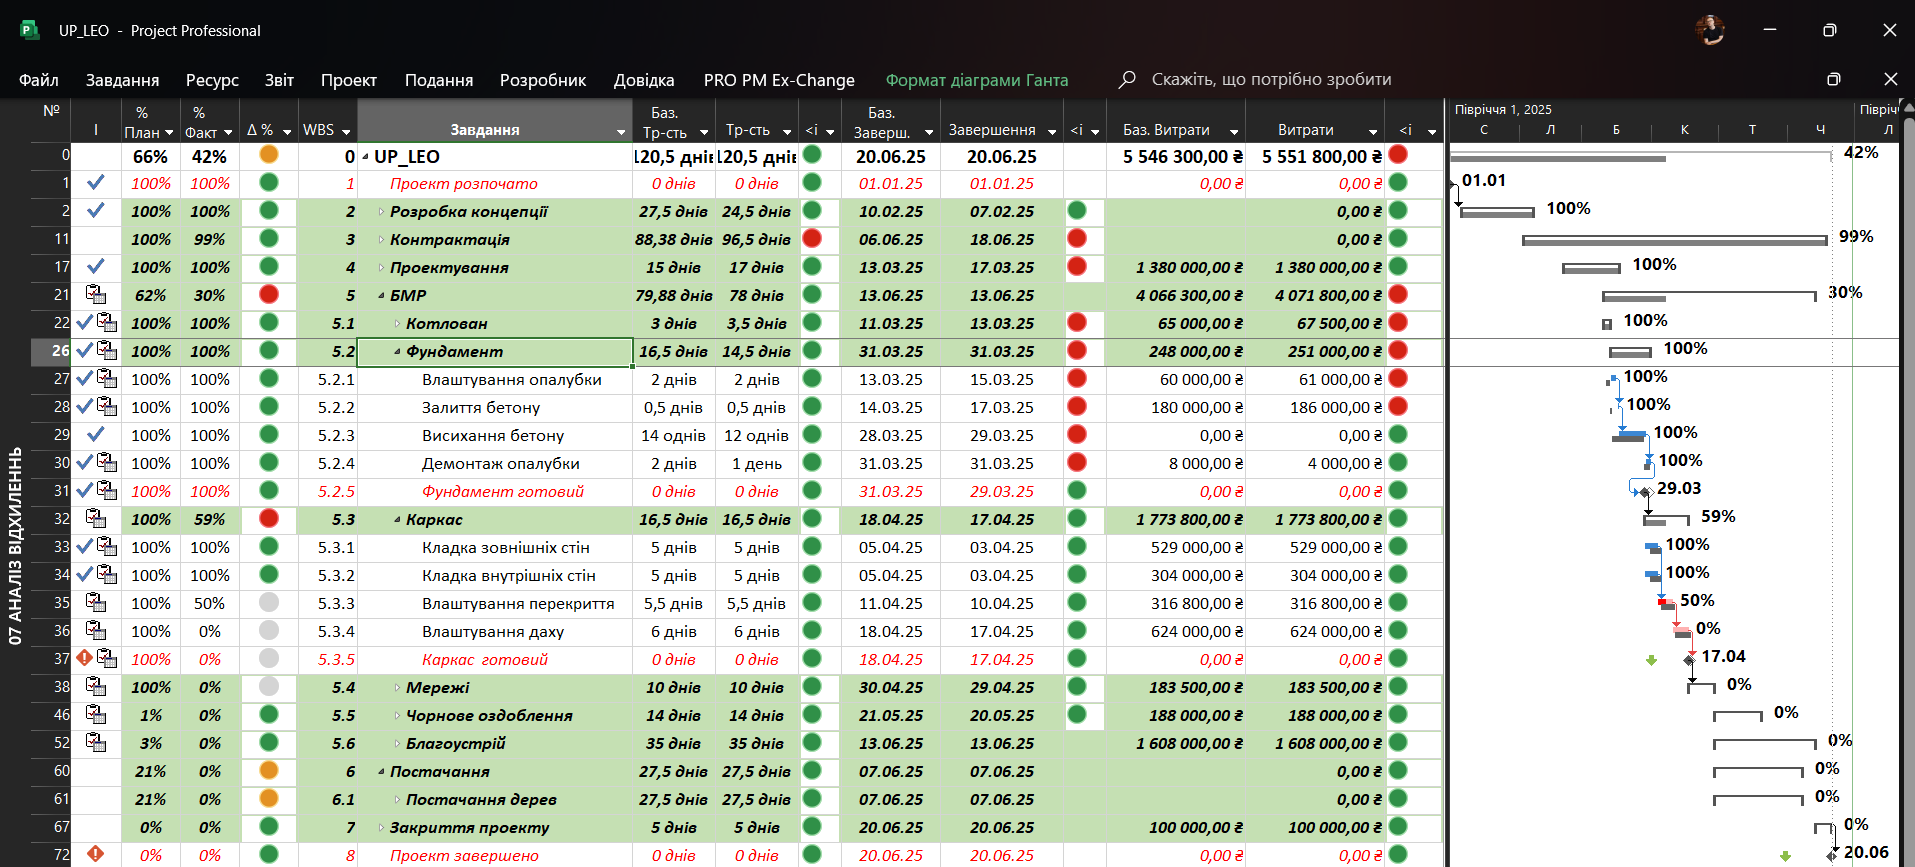Open the Завдання column filter dropdown

[620, 132]
